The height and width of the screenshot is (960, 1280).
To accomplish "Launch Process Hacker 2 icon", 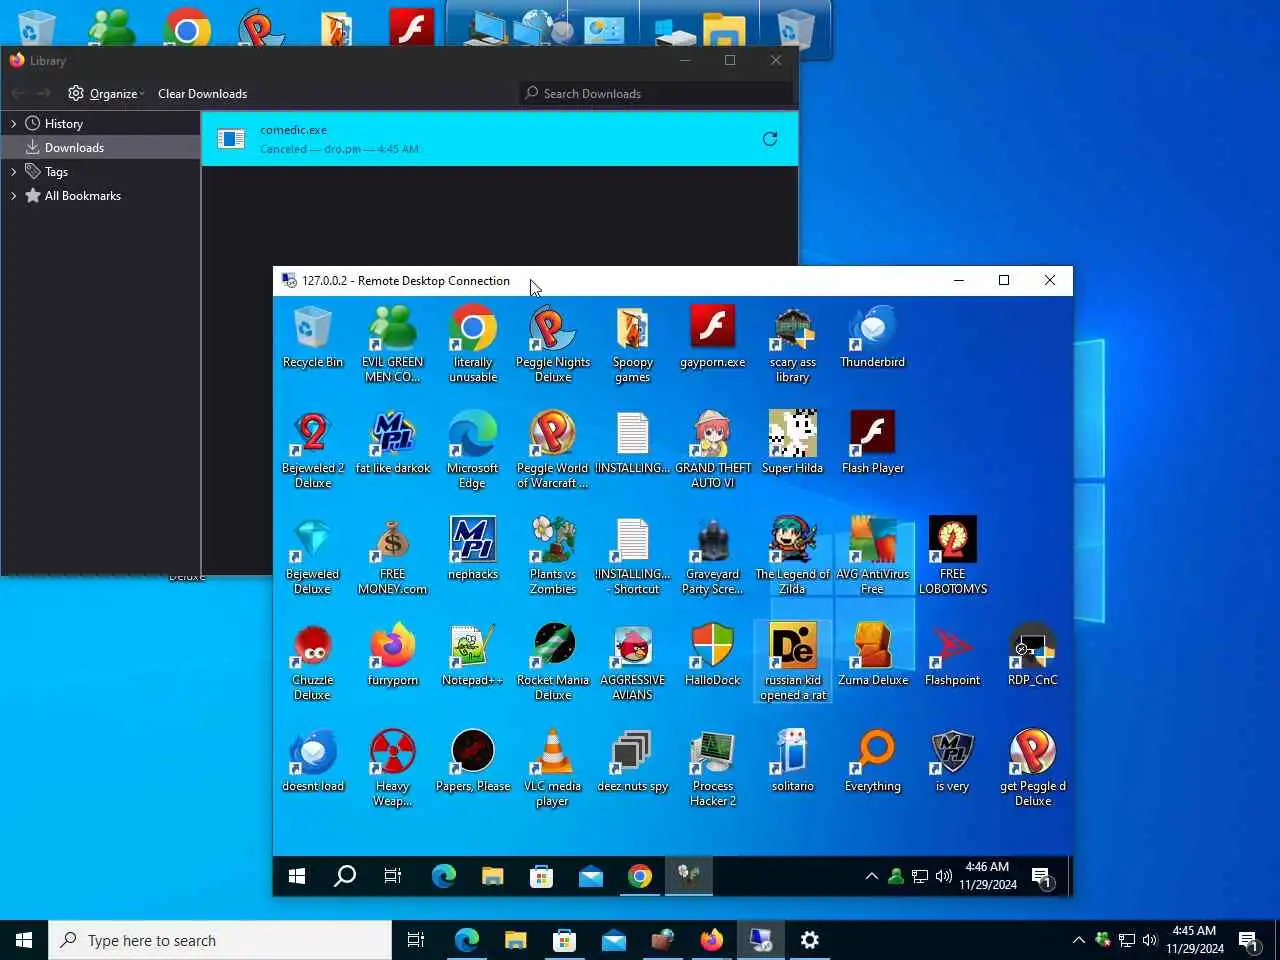I will [x=712, y=768].
